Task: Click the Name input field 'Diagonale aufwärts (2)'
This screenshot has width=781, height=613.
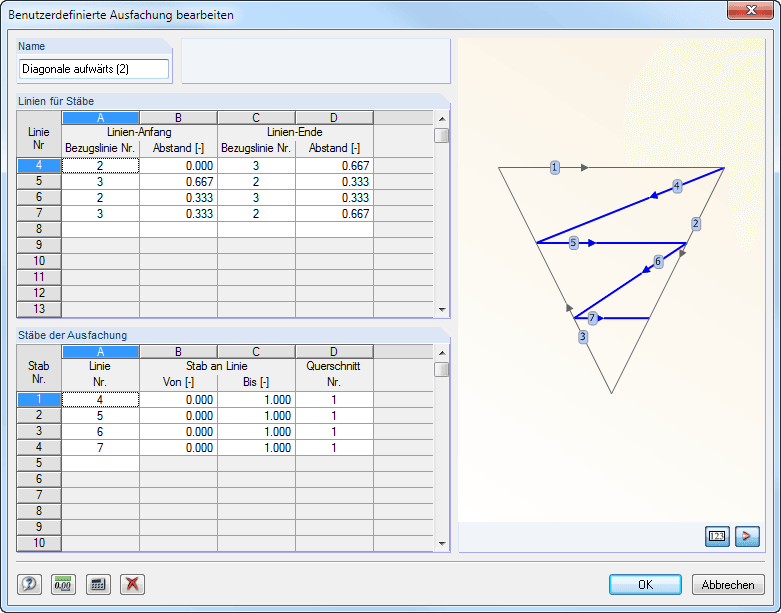Action: [94, 69]
